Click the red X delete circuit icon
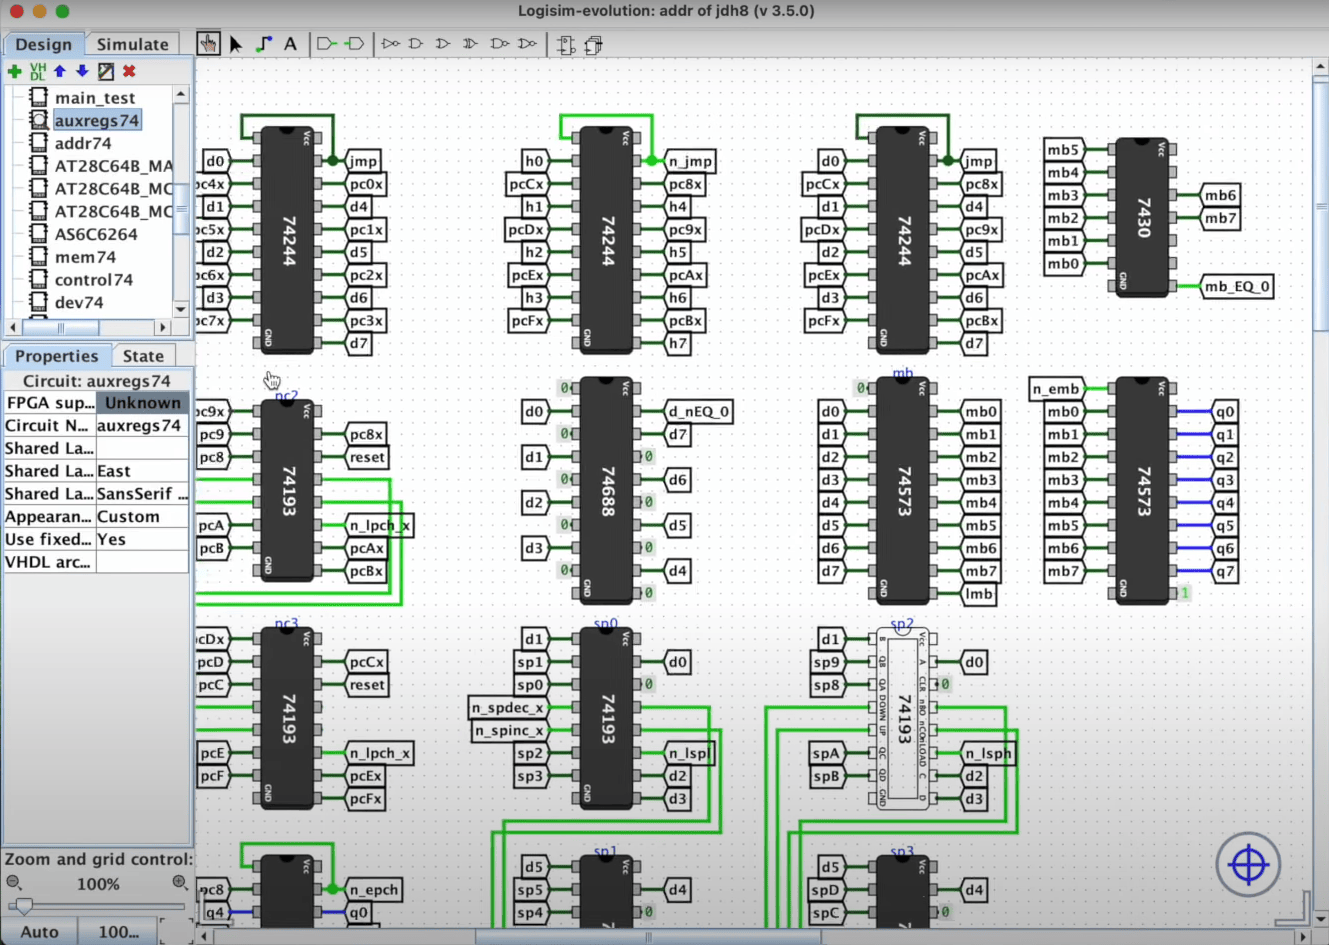This screenshot has width=1329, height=945. click(x=129, y=71)
